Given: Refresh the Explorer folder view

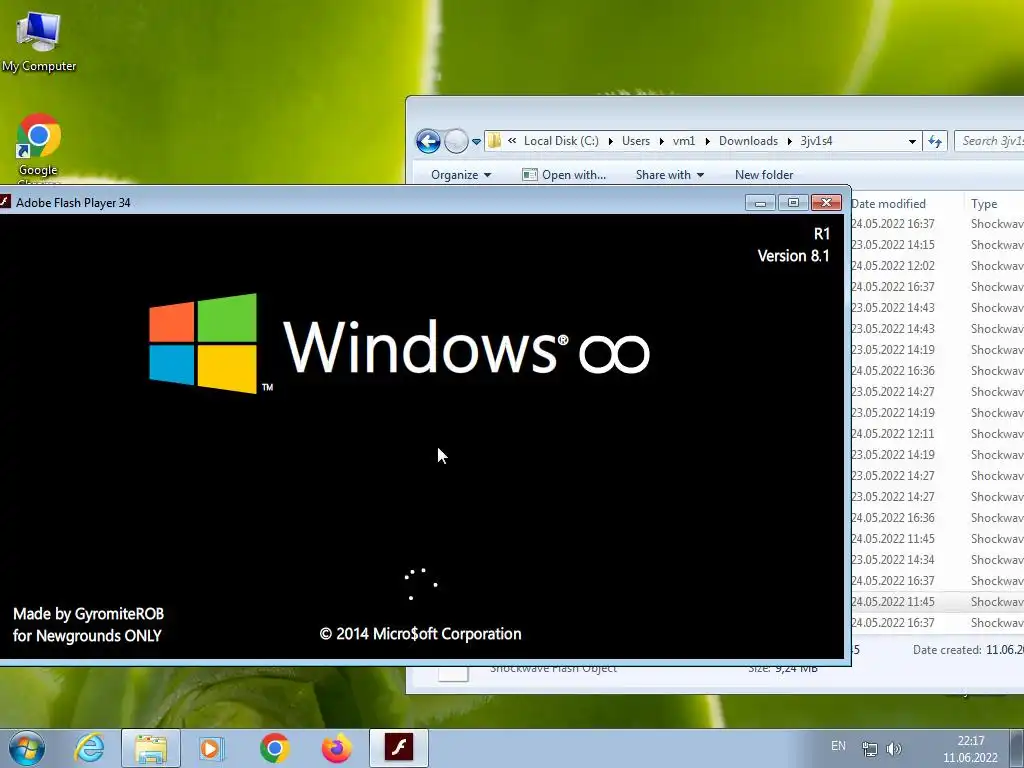Looking at the screenshot, I should pyautogui.click(x=935, y=141).
